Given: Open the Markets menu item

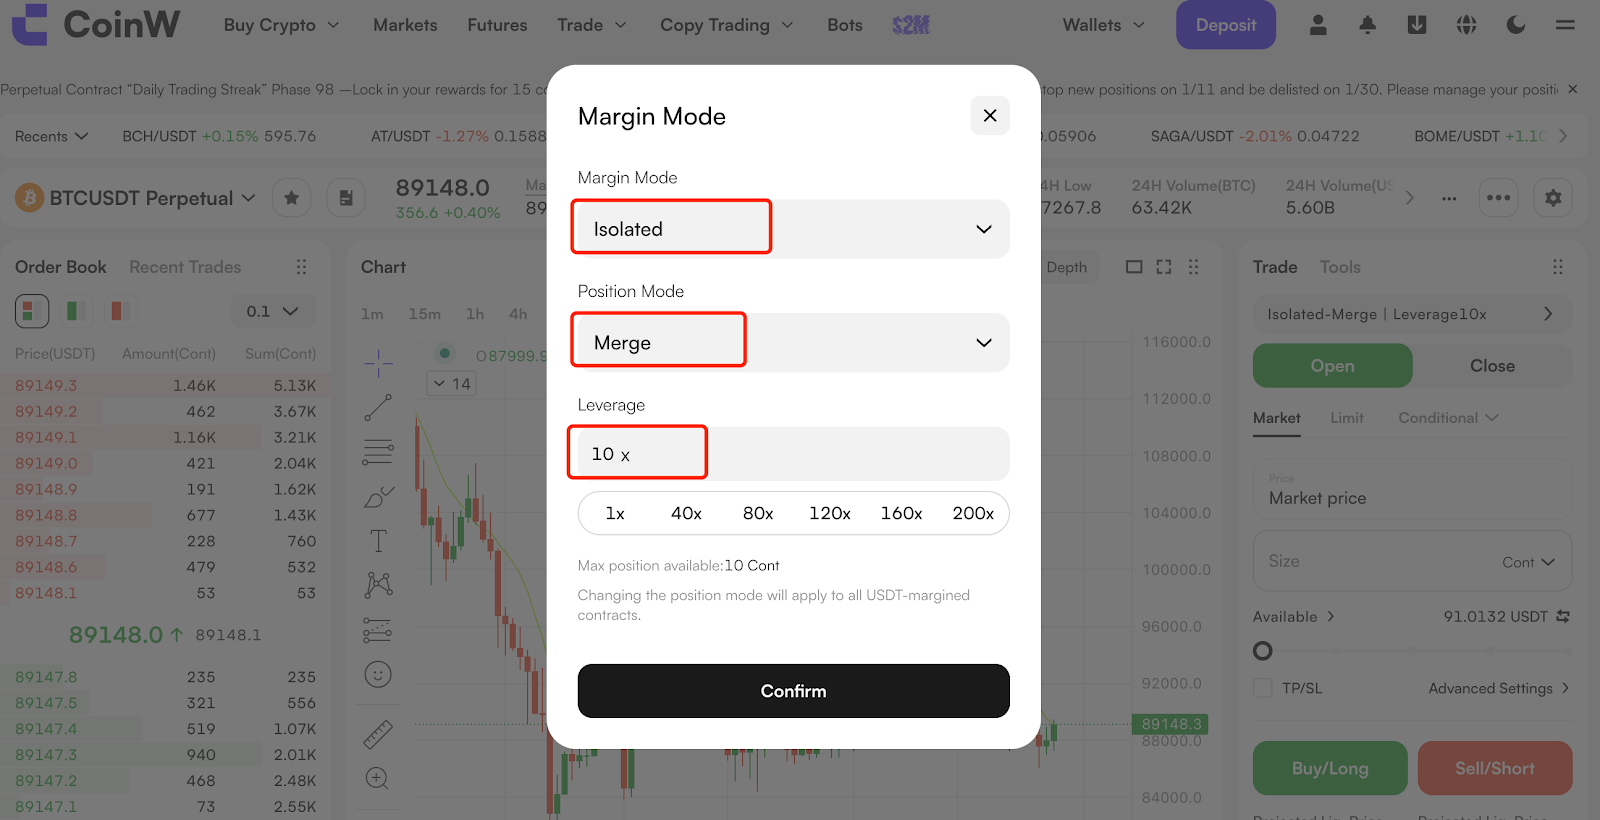Looking at the screenshot, I should (x=405, y=25).
